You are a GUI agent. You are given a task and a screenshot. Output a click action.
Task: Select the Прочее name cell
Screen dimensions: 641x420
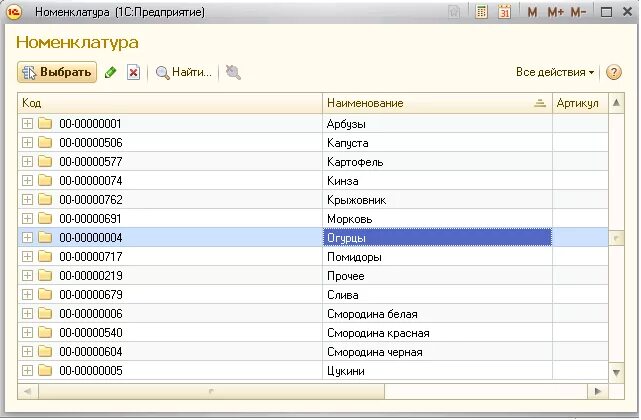[x=437, y=276]
